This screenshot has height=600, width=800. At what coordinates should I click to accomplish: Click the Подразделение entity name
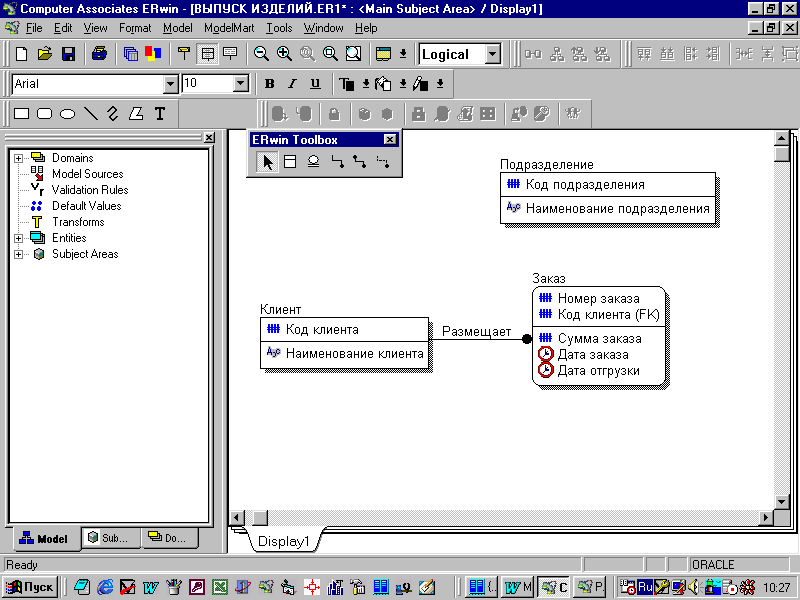pyautogui.click(x=547, y=164)
